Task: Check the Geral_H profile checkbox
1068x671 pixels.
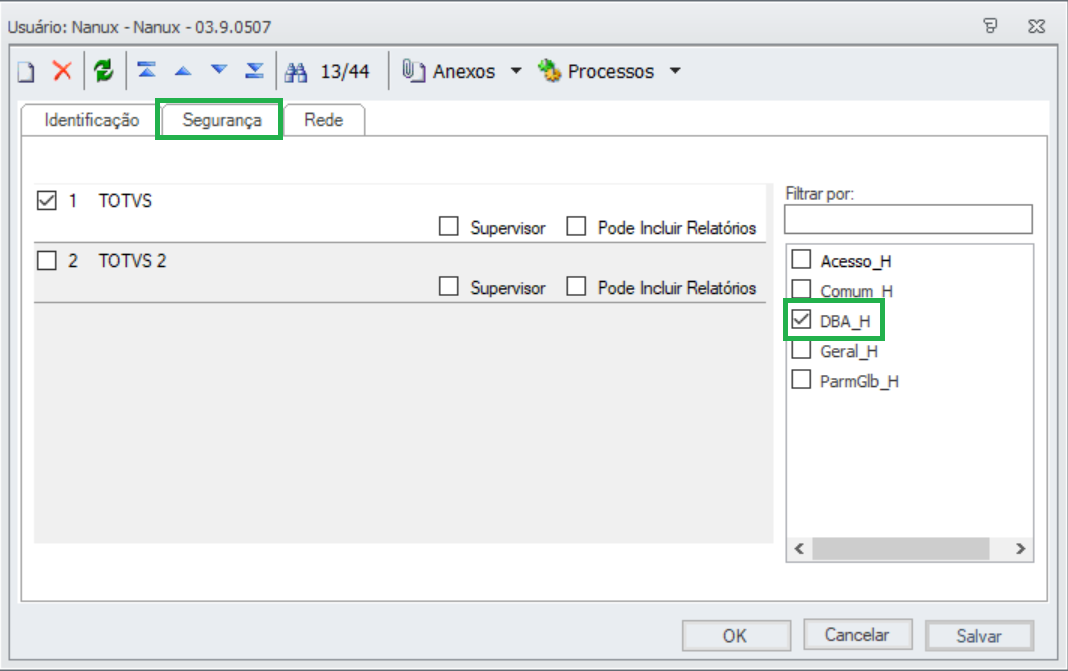Action: tap(802, 349)
